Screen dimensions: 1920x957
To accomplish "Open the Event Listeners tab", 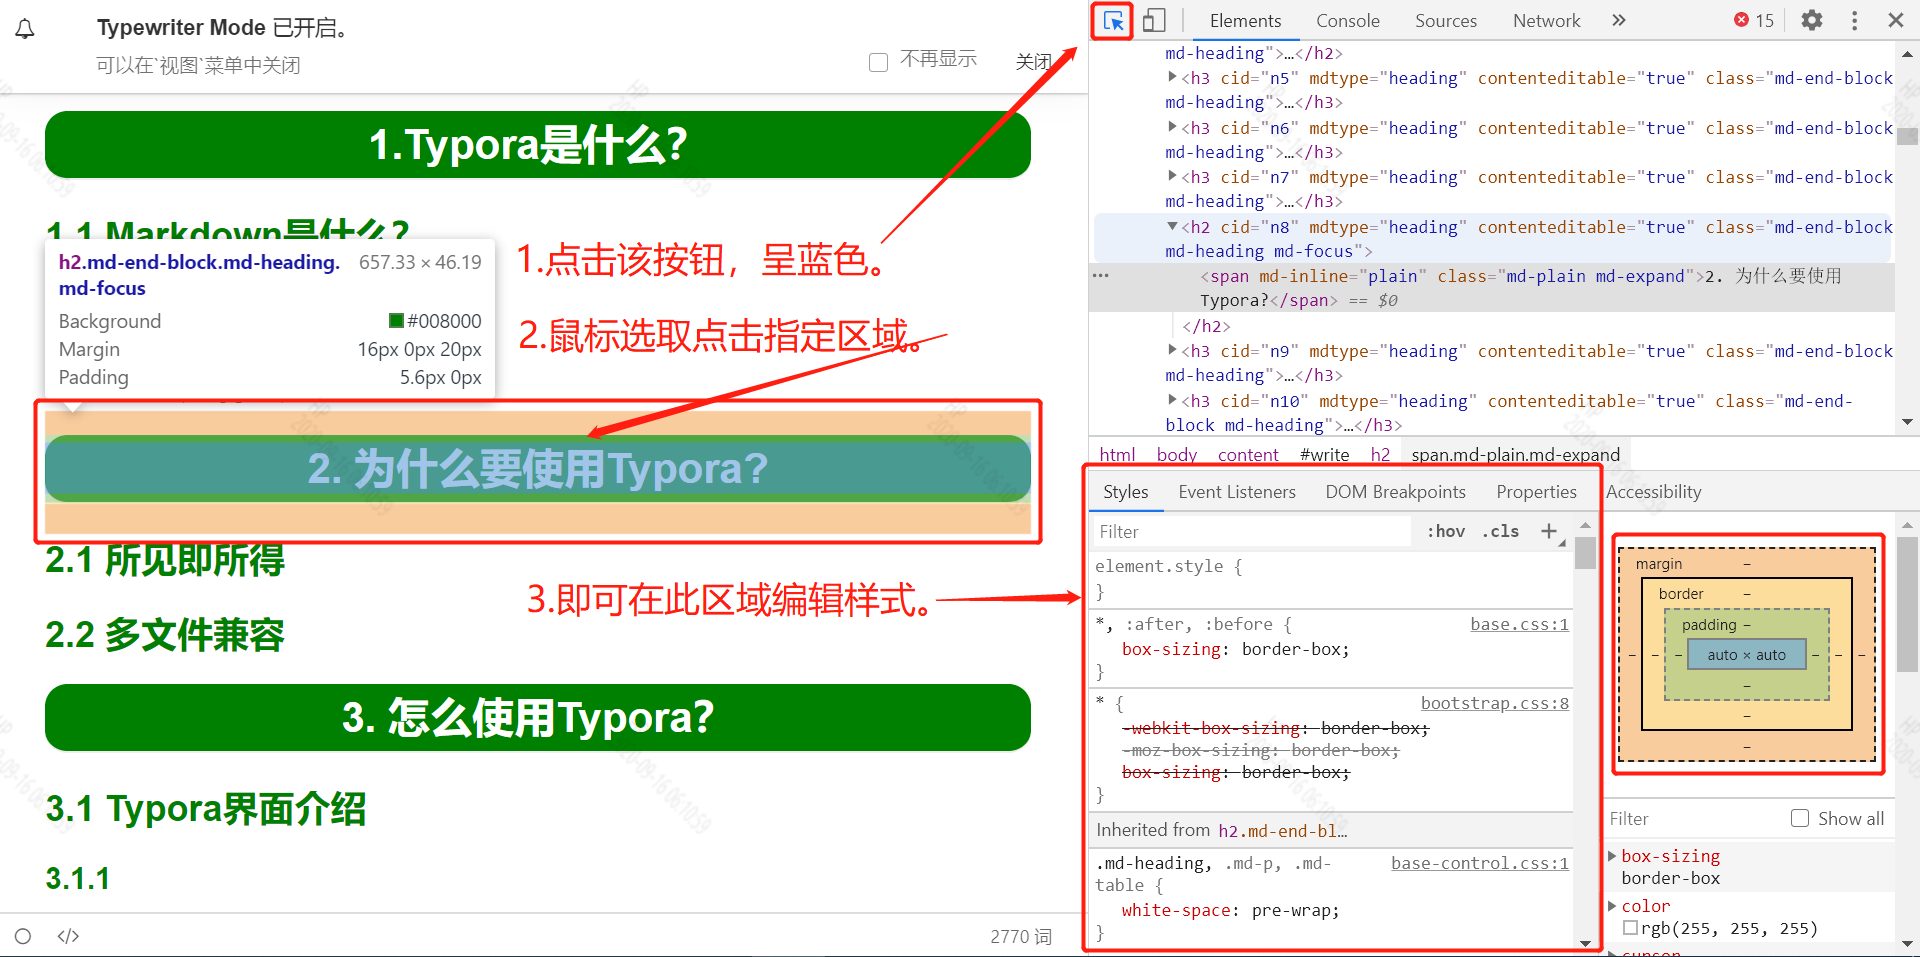I will tap(1236, 492).
